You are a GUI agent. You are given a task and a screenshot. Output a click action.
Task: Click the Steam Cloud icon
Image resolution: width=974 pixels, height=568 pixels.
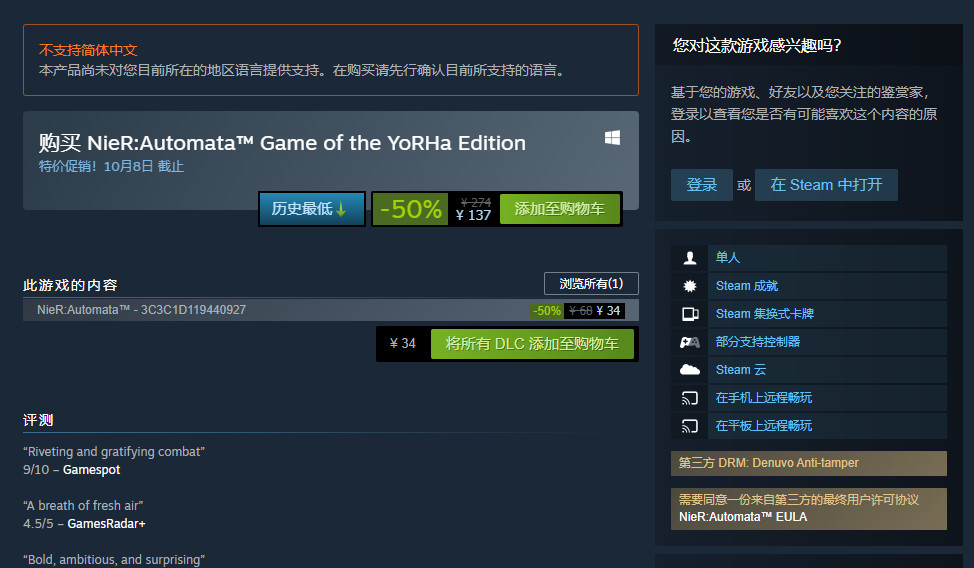point(690,370)
